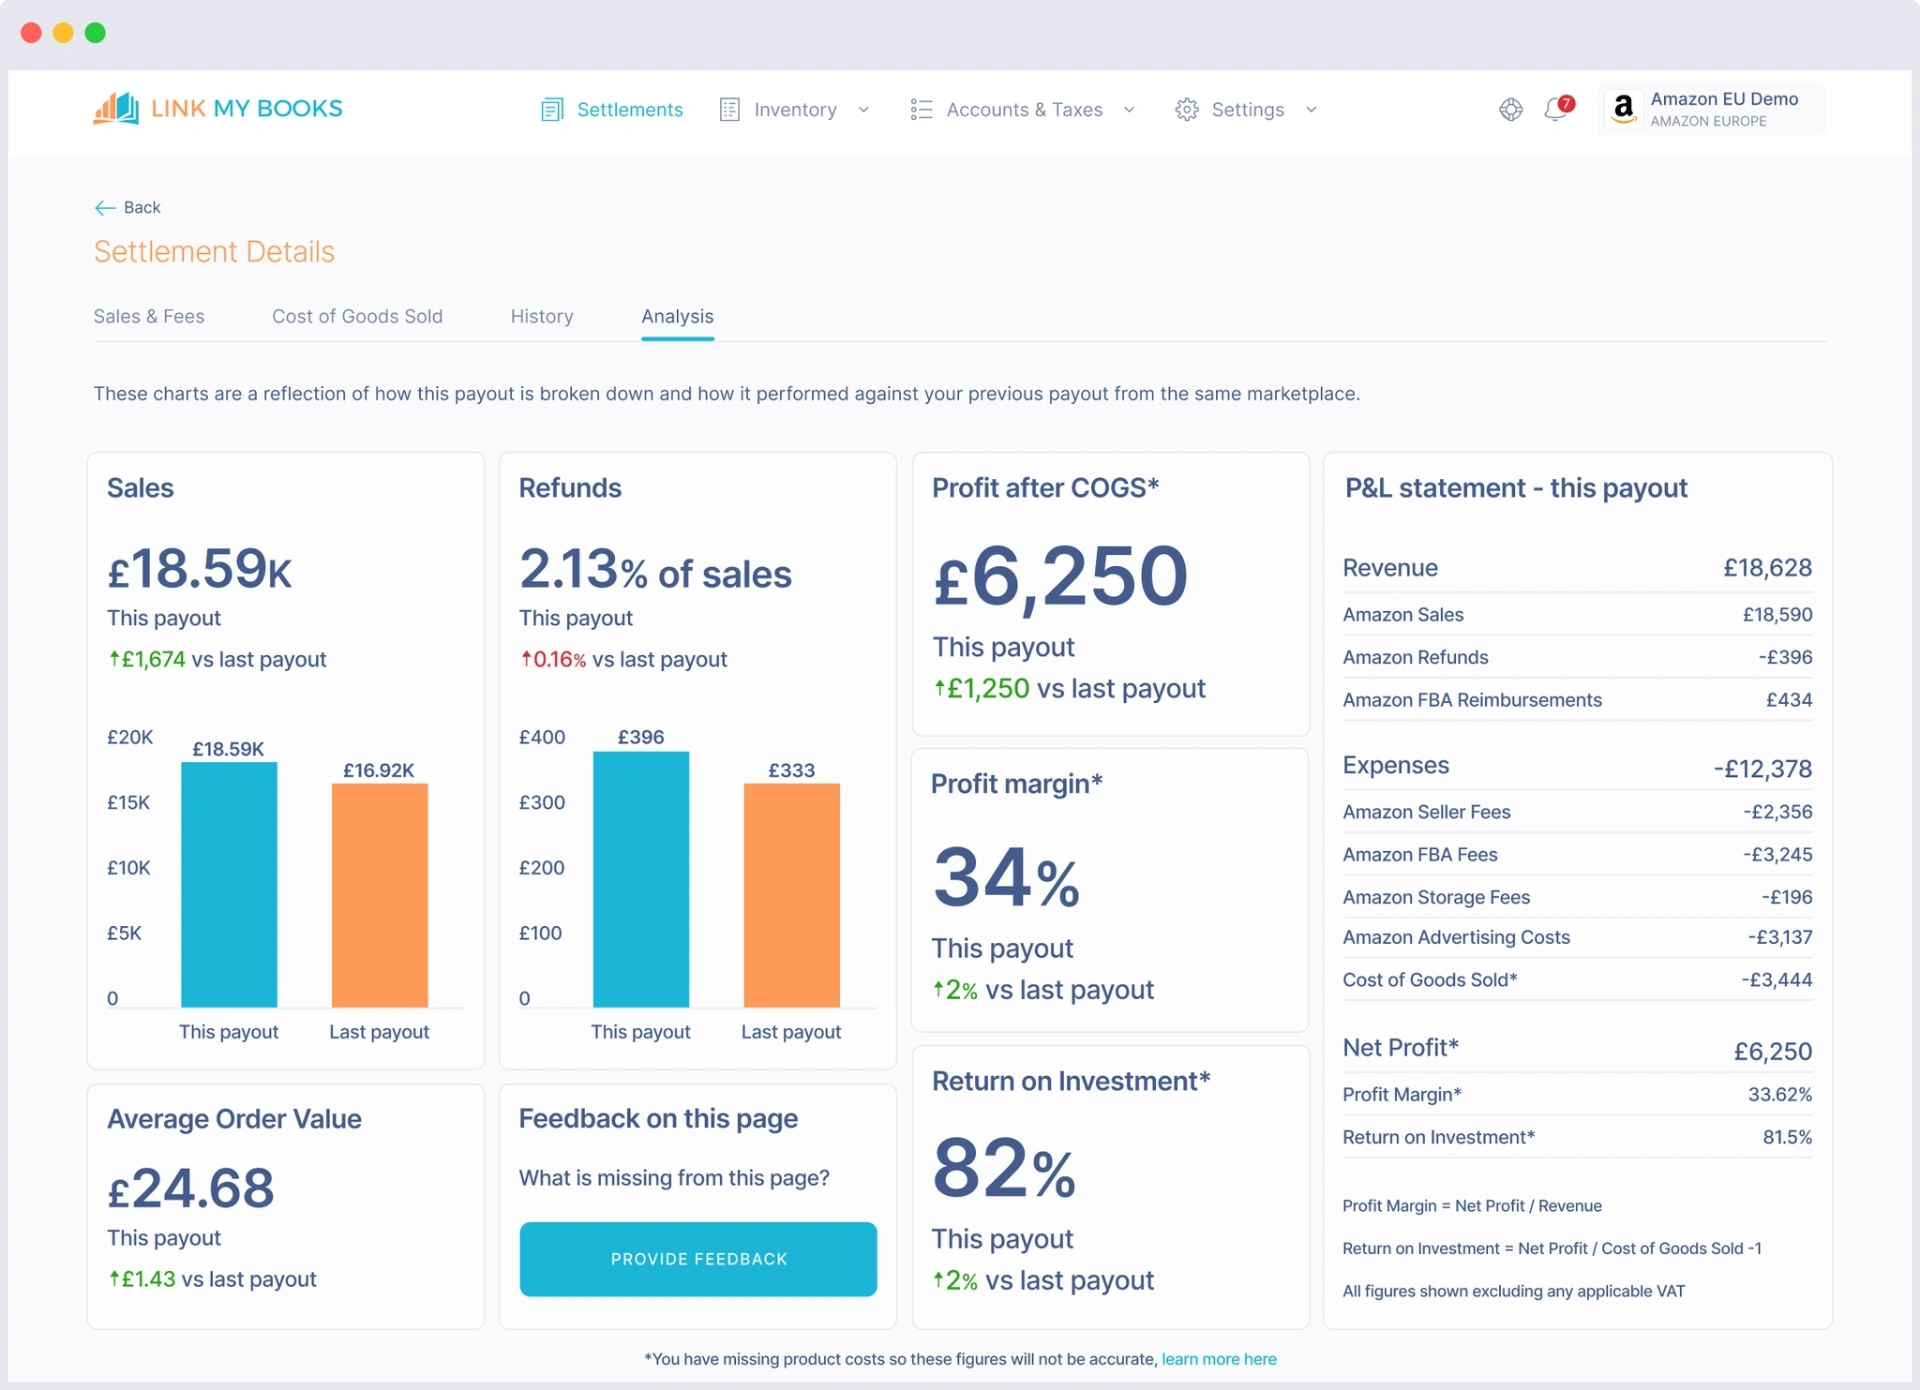Click the £24.68 Average Order Value
Viewport: 1920px width, 1390px height.
[190, 1189]
